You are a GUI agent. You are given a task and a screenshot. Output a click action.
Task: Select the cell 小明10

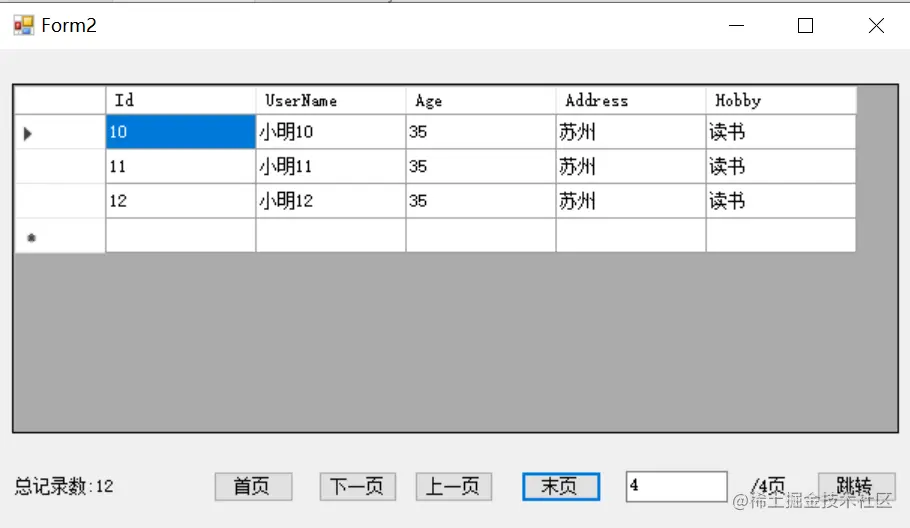coord(331,132)
